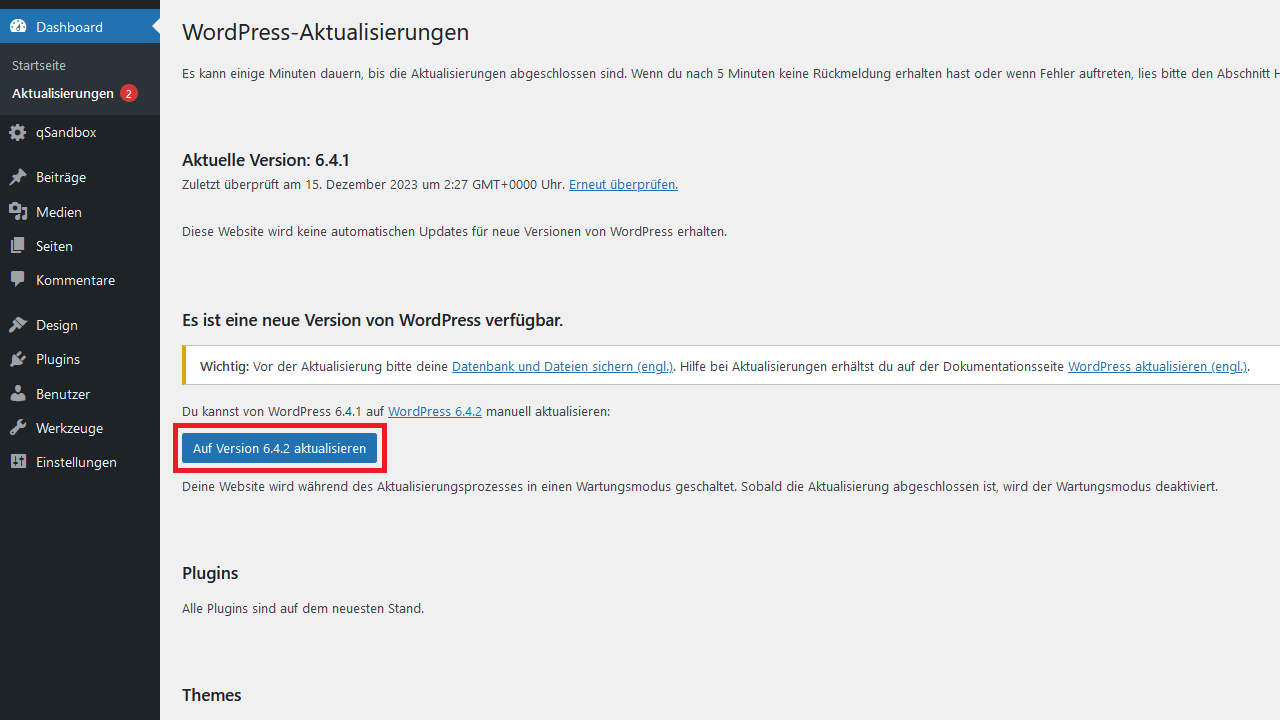1280x720 pixels.
Task: Open the Plugins menu in sidebar
Action: coord(80,359)
